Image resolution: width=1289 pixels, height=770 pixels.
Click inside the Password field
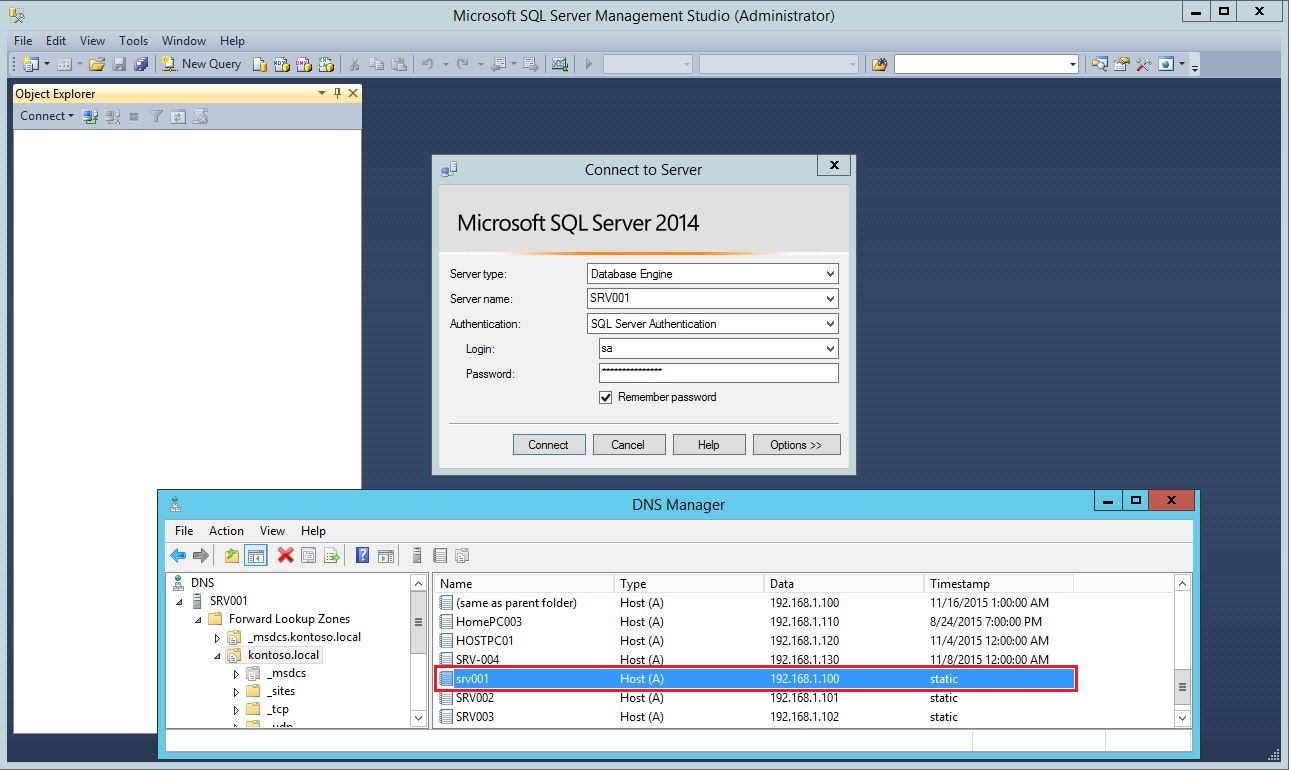click(718, 373)
